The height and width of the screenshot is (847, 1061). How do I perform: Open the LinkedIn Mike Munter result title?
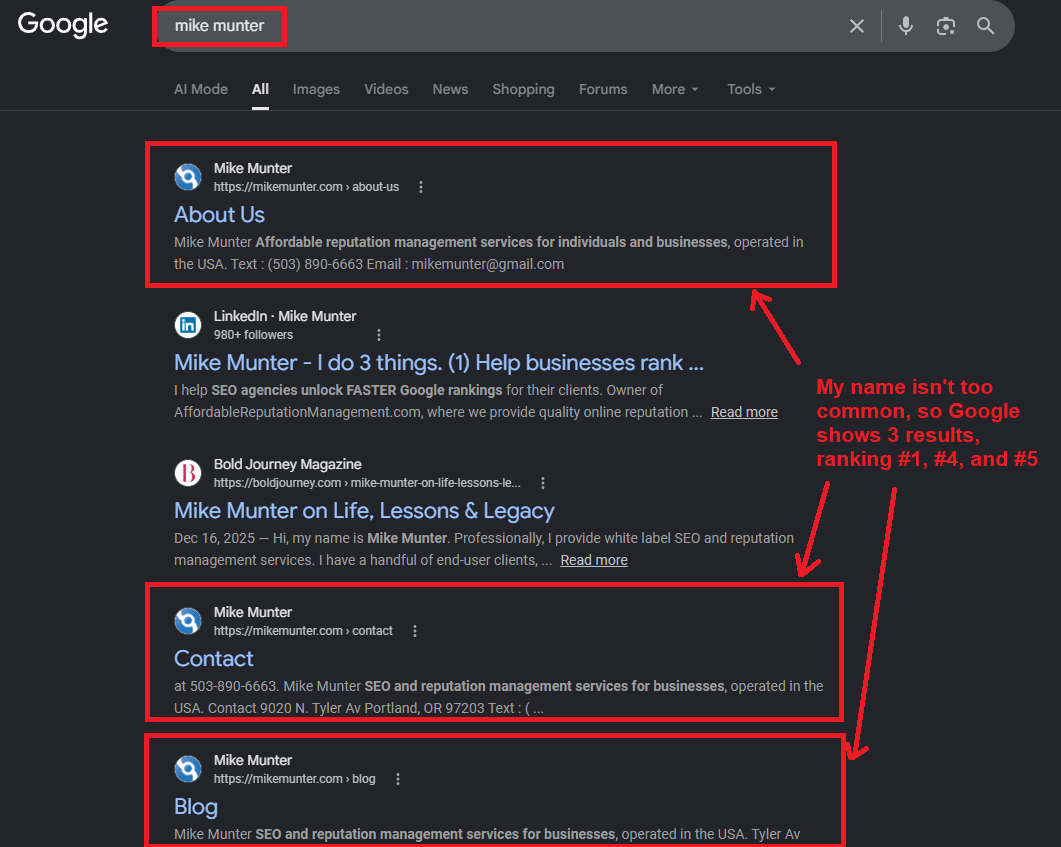(438, 363)
